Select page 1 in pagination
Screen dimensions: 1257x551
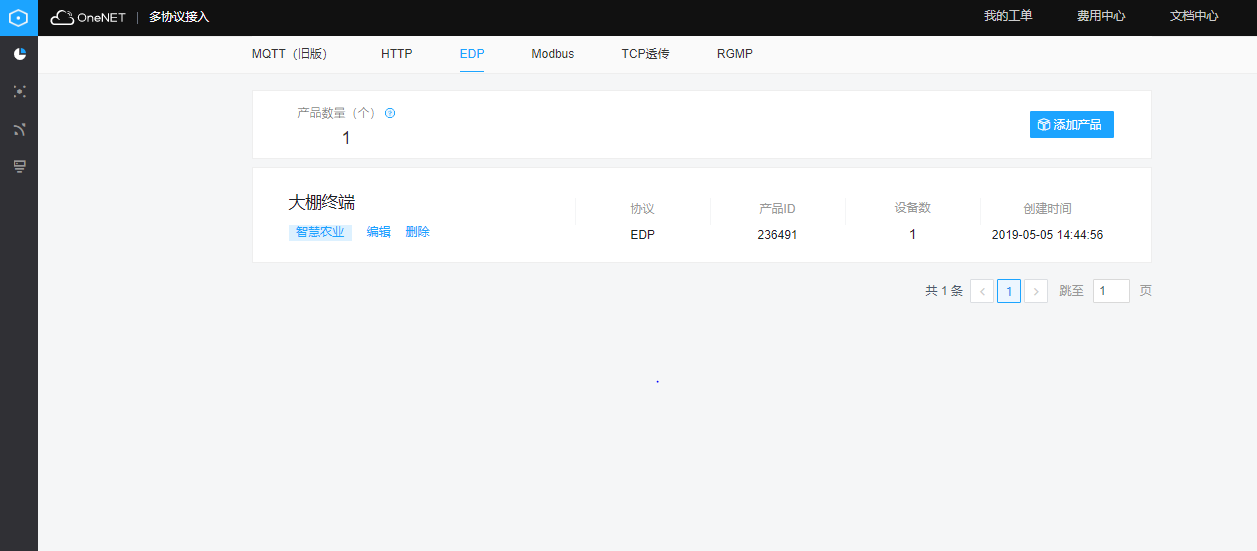point(1009,291)
